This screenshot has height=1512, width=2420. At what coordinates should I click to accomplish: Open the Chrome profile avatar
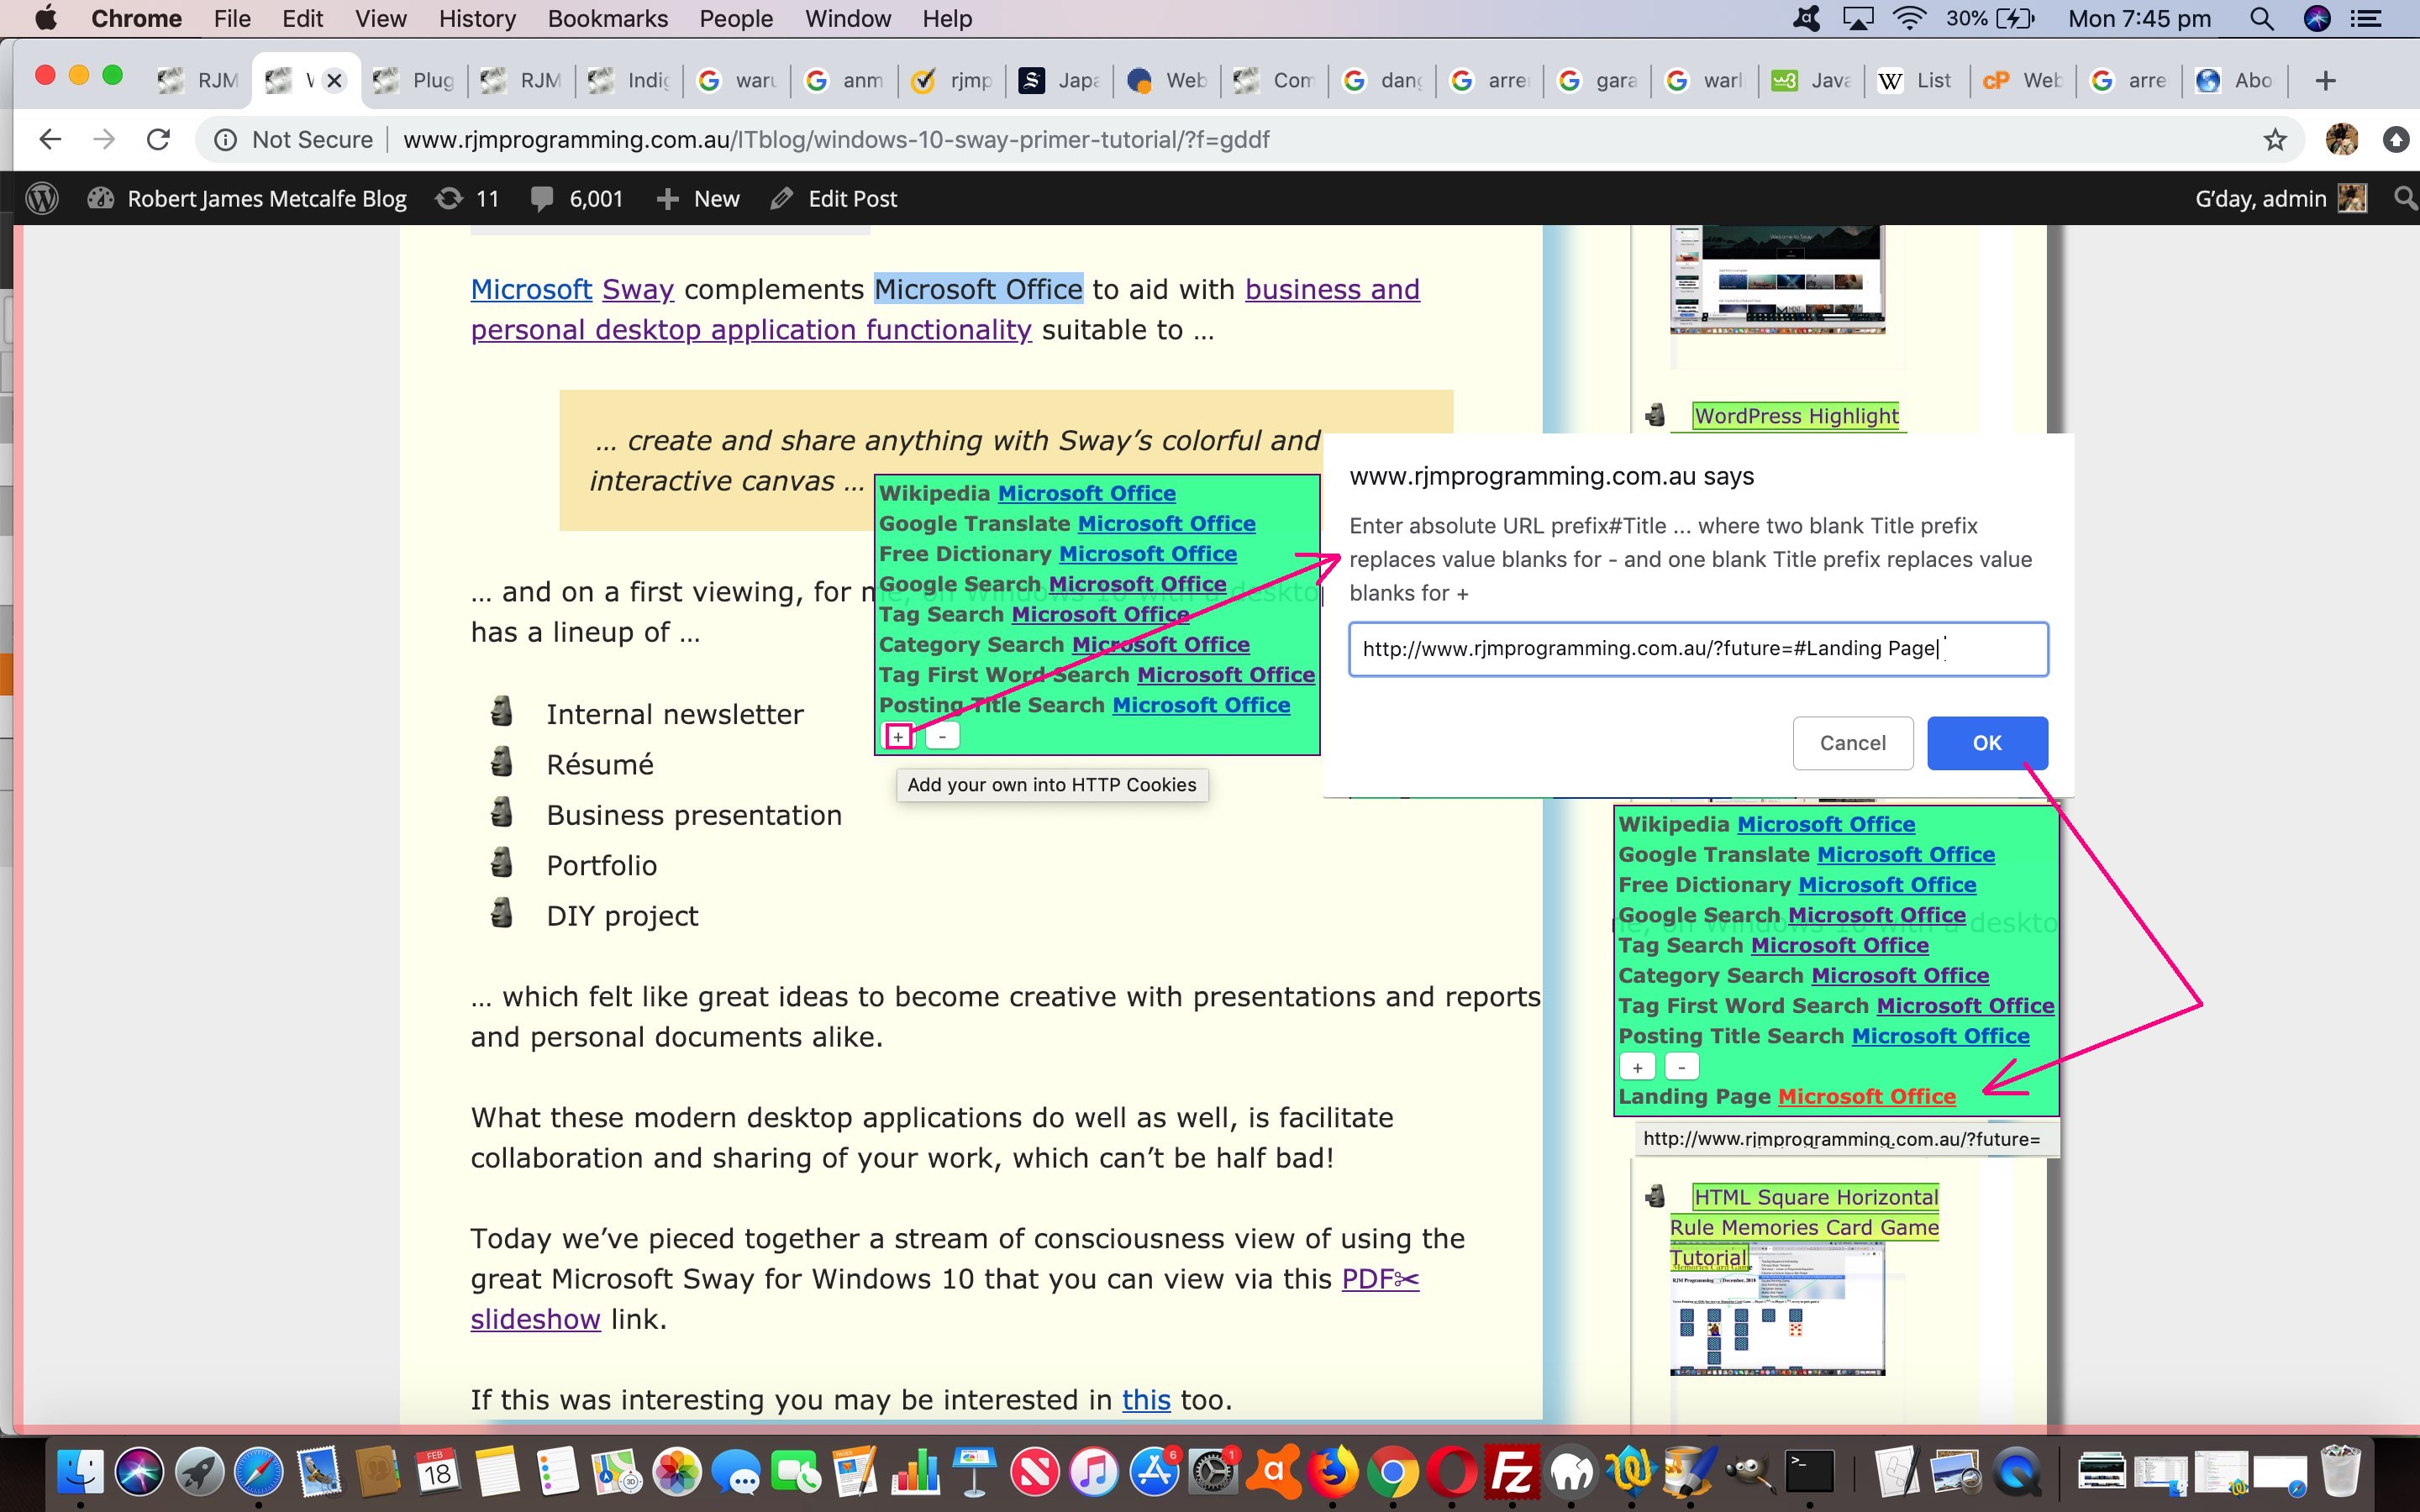(2341, 139)
